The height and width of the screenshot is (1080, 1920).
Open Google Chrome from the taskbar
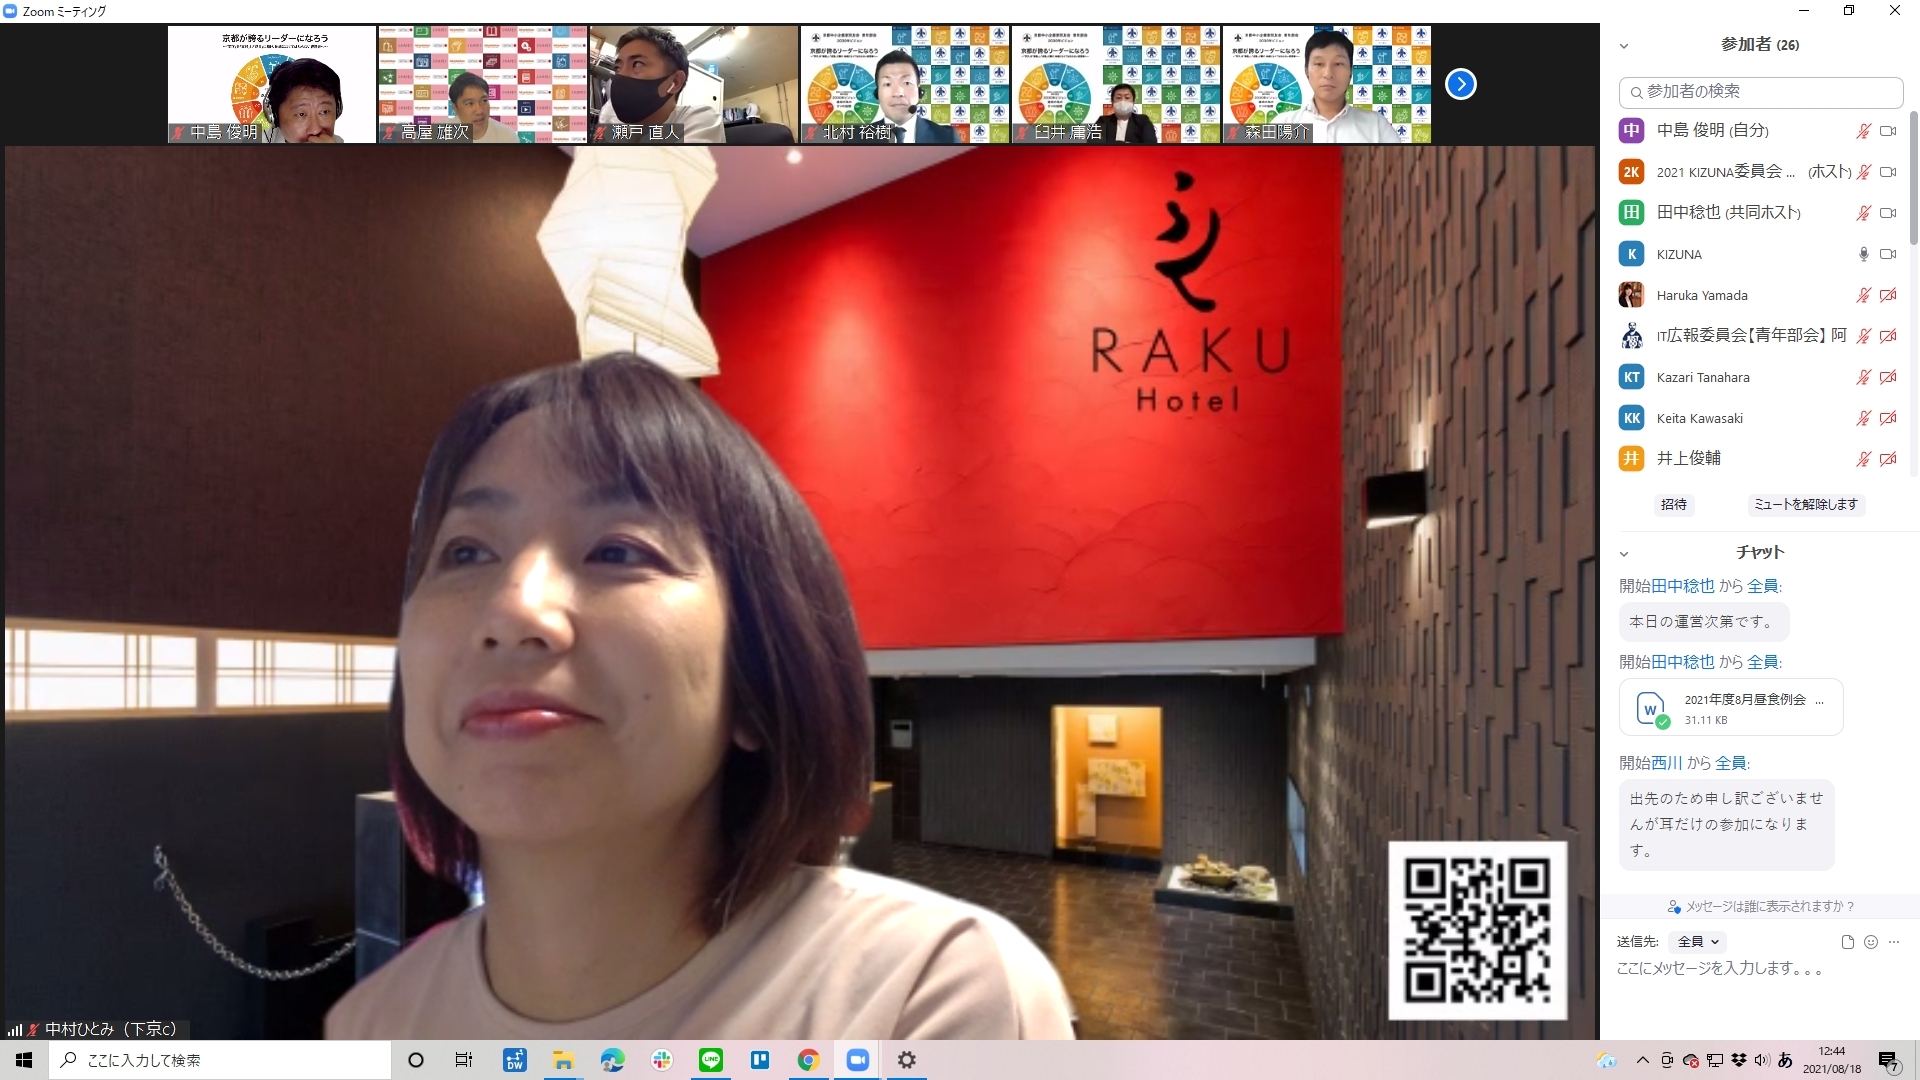click(x=808, y=1060)
